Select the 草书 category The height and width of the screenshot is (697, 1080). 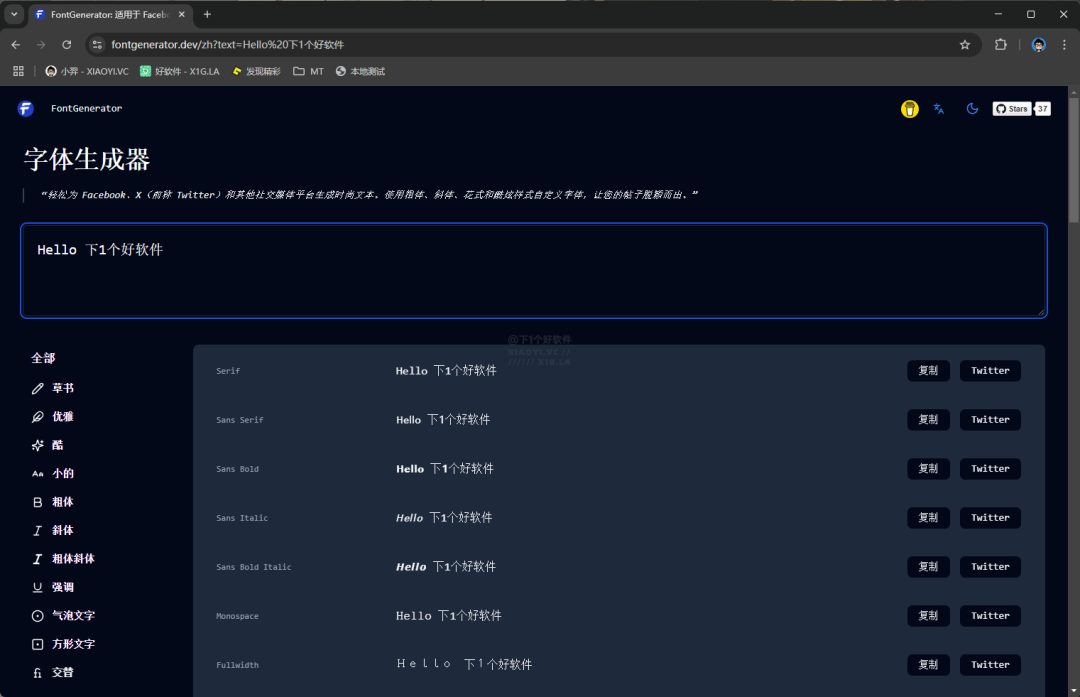pyautogui.click(x=53, y=388)
